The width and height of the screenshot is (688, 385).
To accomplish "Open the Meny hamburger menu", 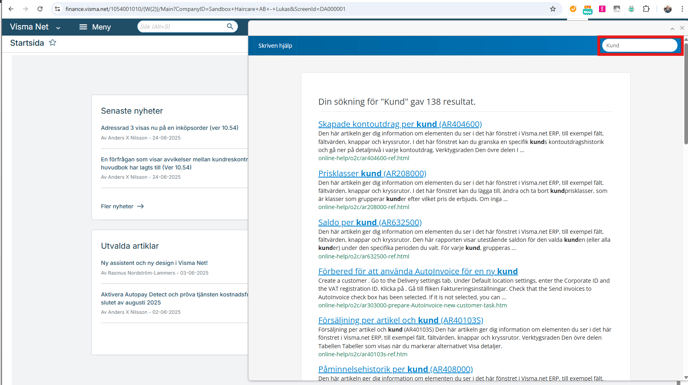I will tap(95, 27).
